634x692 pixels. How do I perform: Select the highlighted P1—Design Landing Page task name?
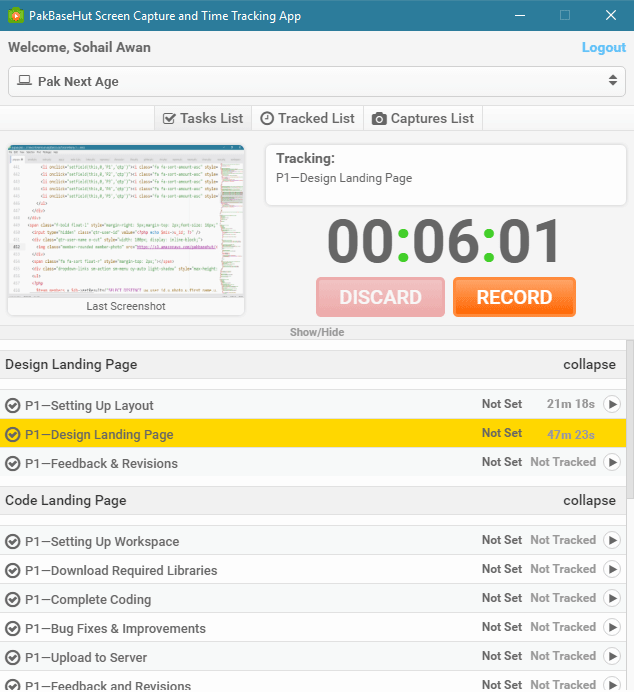(99, 435)
